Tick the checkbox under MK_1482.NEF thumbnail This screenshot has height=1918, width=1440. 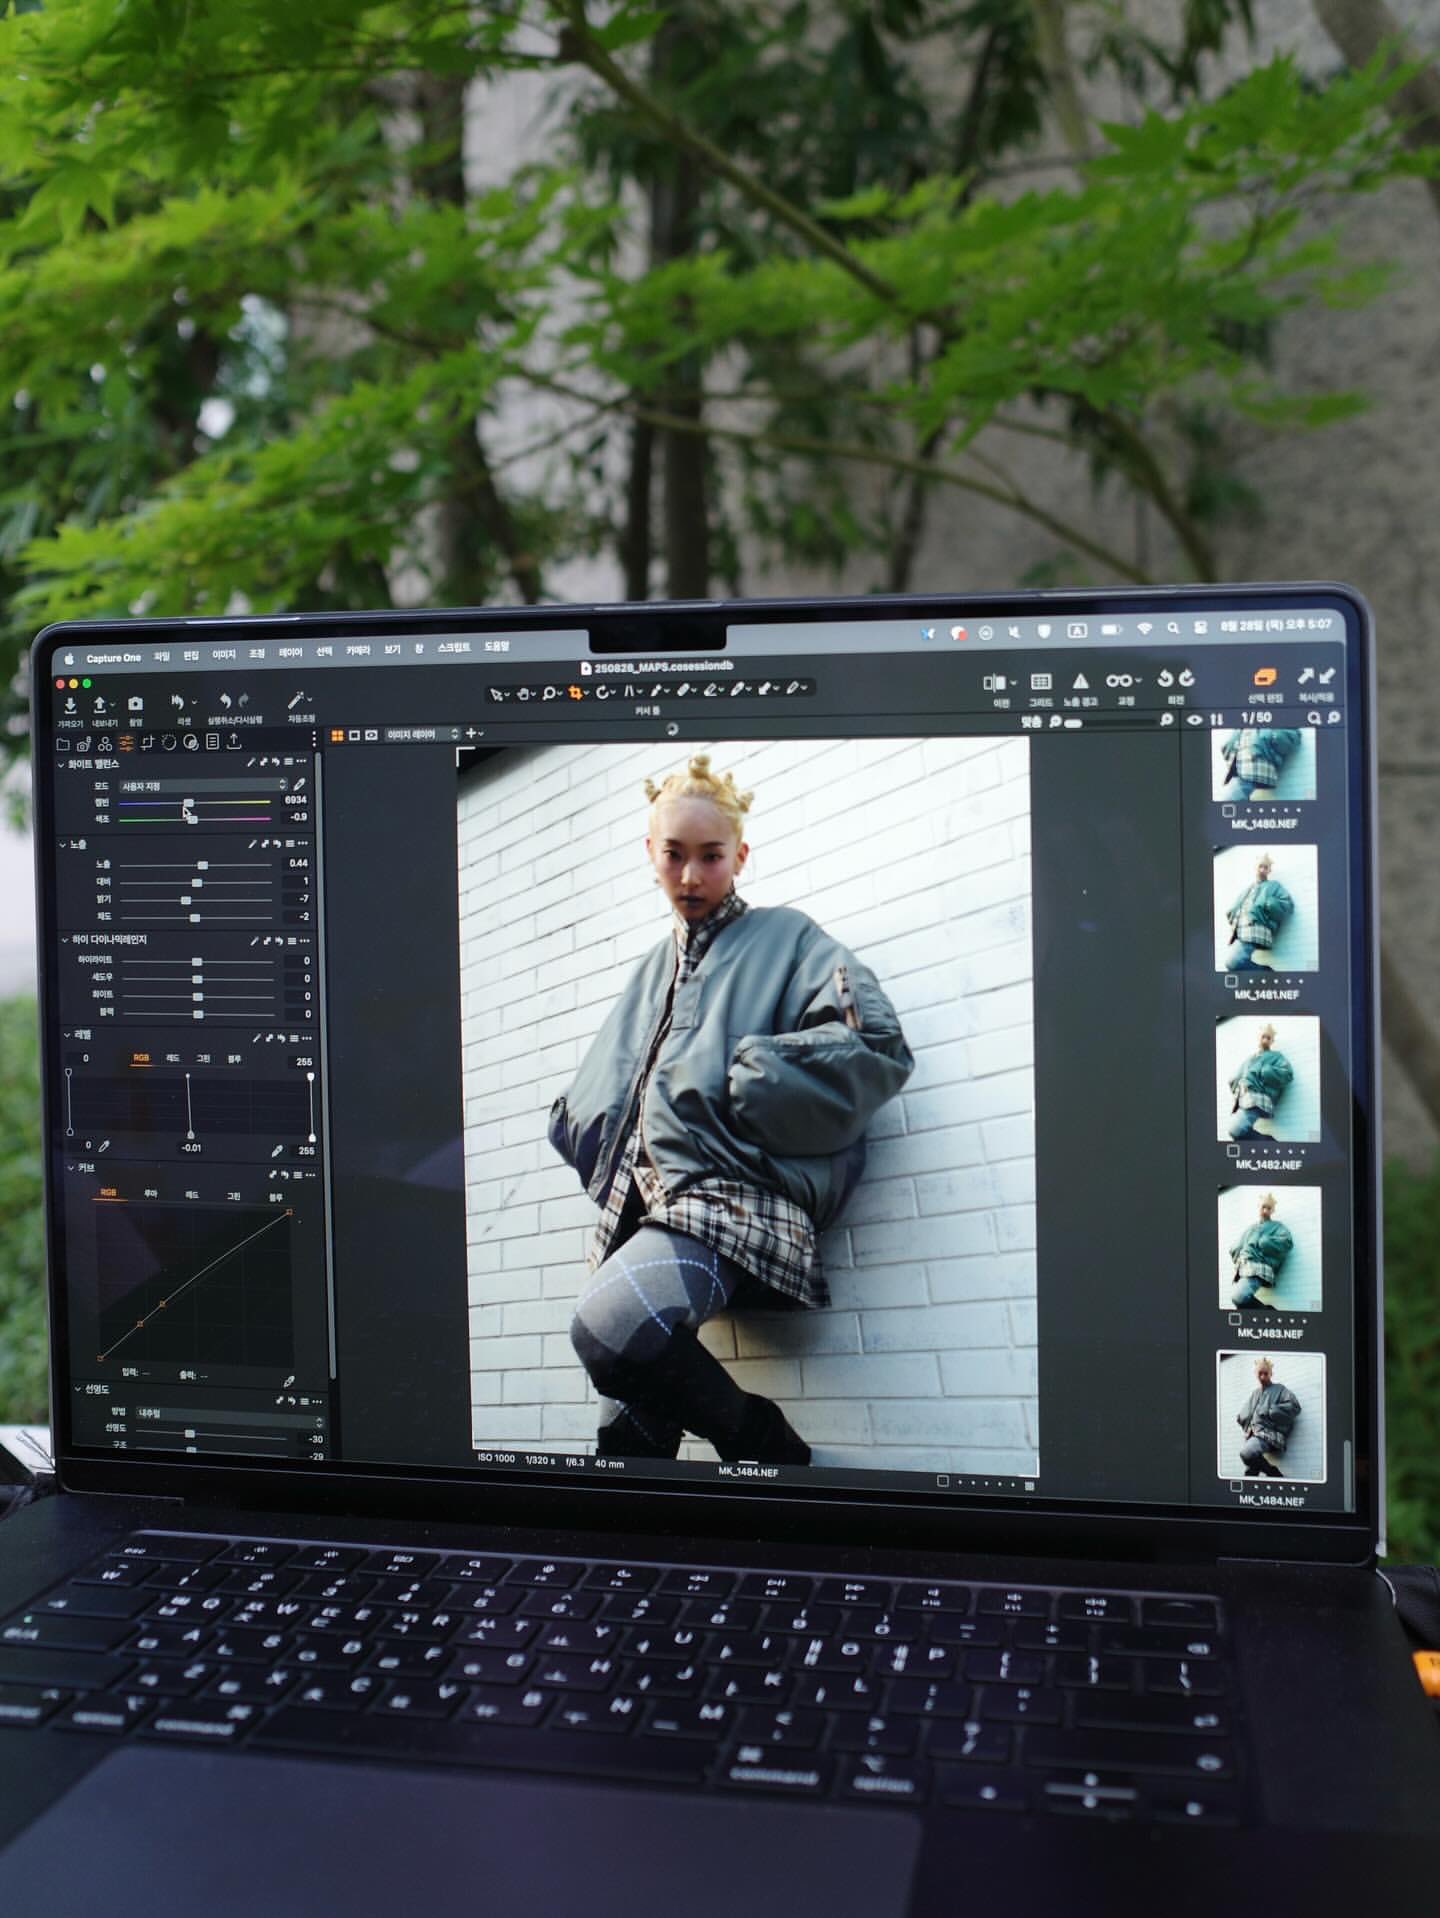[1233, 1151]
